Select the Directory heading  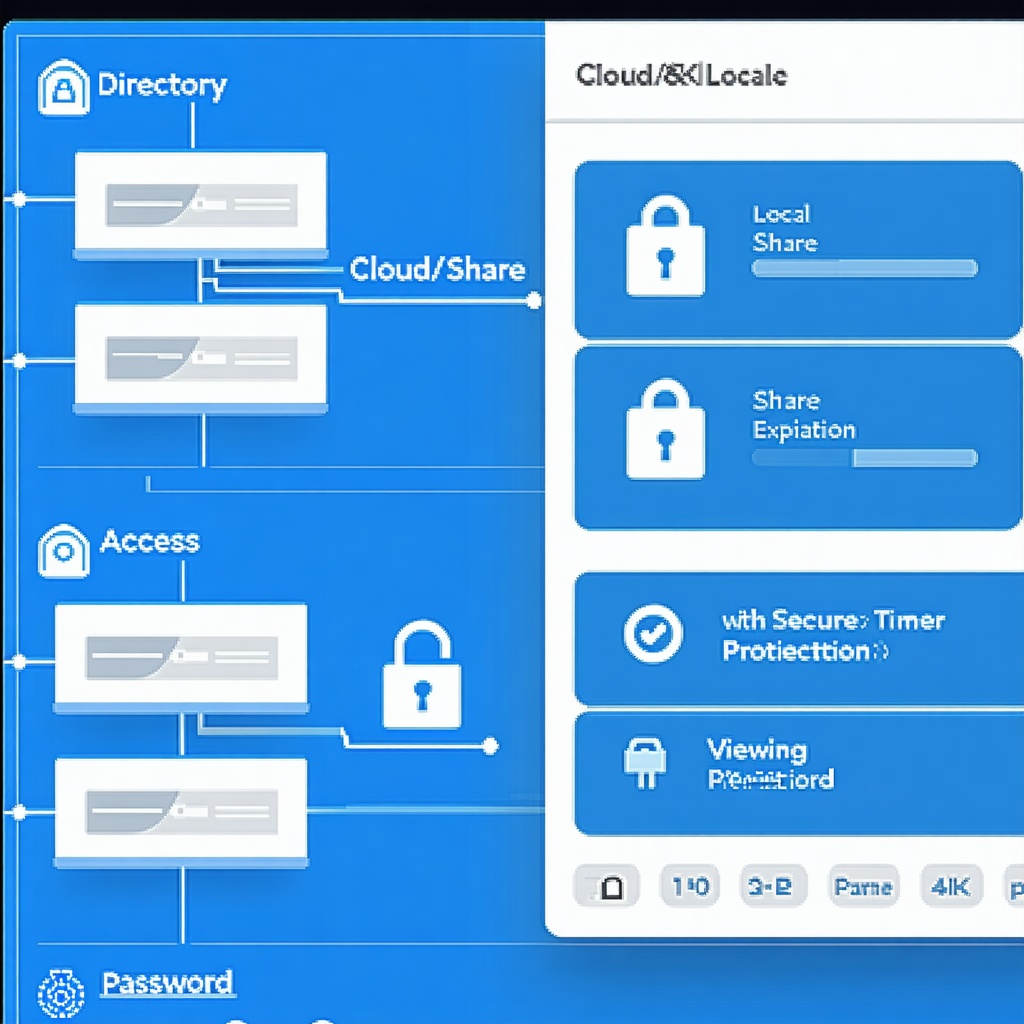pyautogui.click(x=162, y=85)
